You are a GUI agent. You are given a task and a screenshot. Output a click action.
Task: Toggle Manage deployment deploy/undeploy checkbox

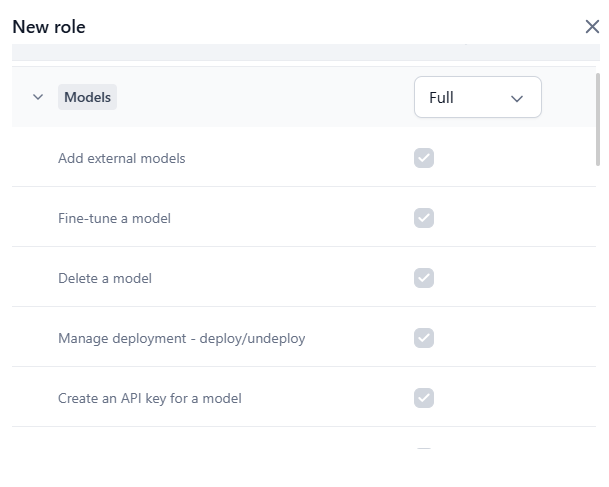(x=424, y=338)
